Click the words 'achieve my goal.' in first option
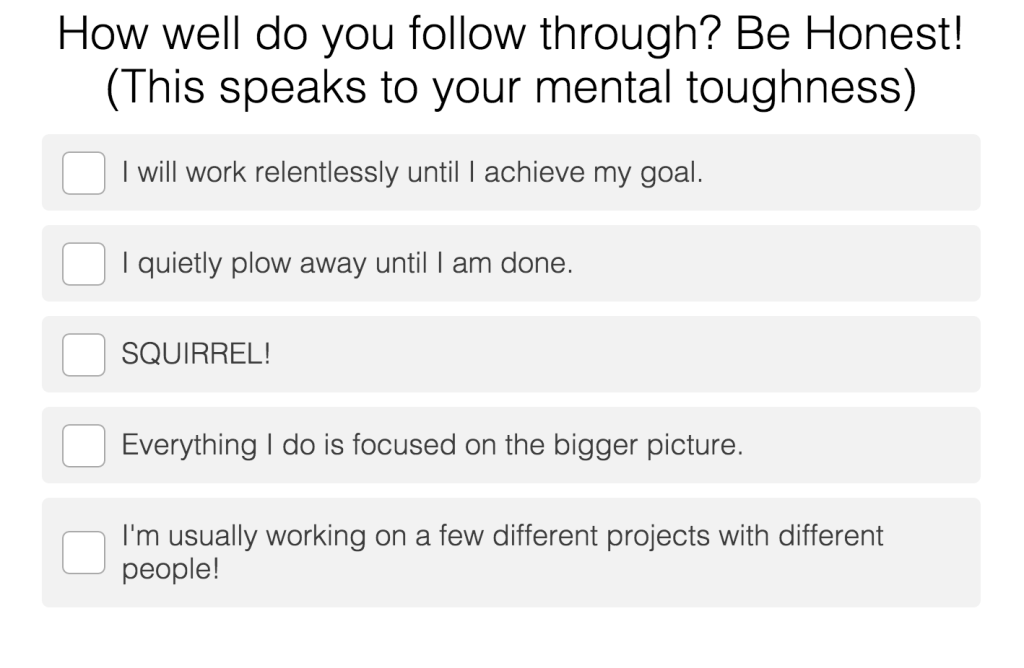 click(594, 173)
